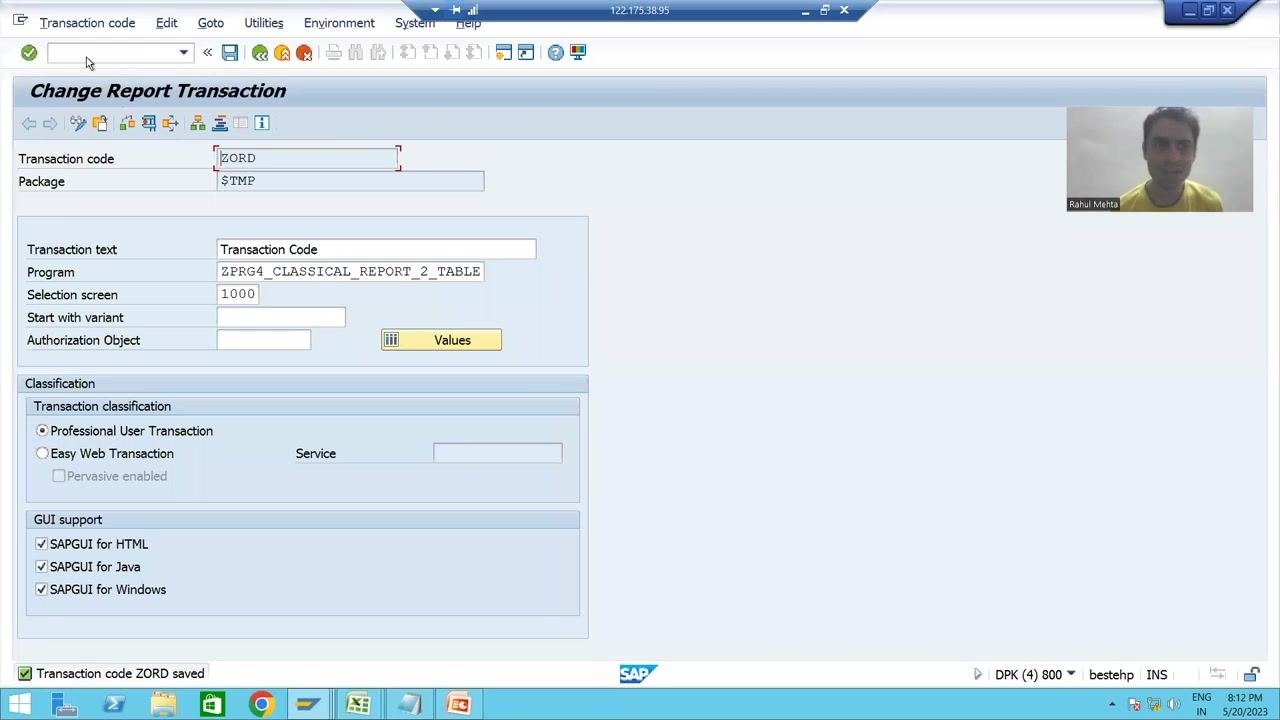Image resolution: width=1280 pixels, height=720 pixels.
Task: Click the Transaction text input field
Action: pyautogui.click(x=376, y=250)
